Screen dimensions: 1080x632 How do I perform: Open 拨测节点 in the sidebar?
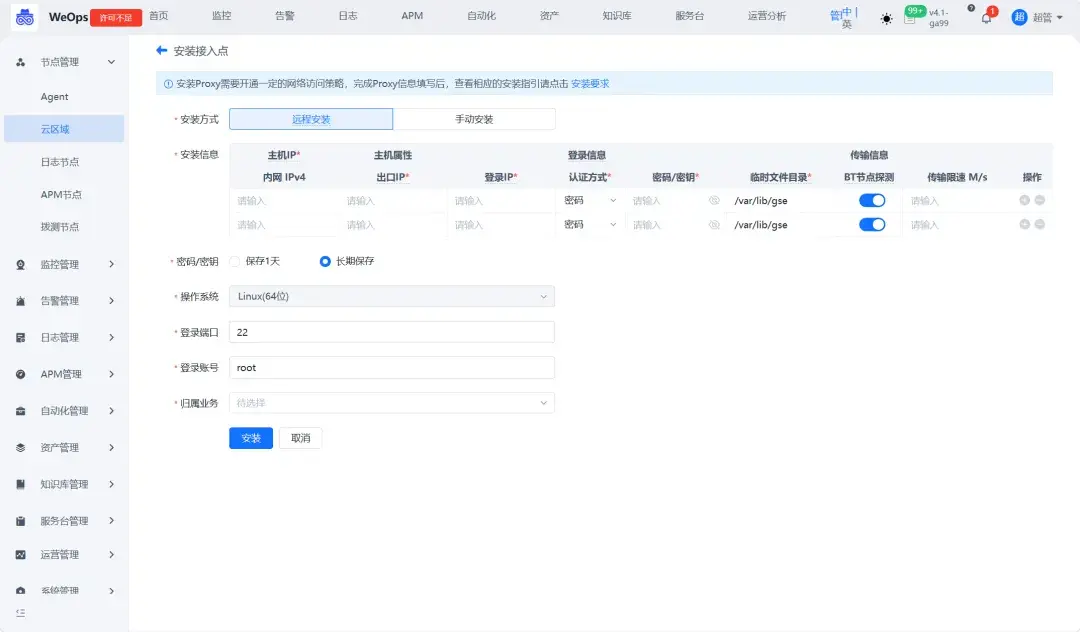pos(60,227)
